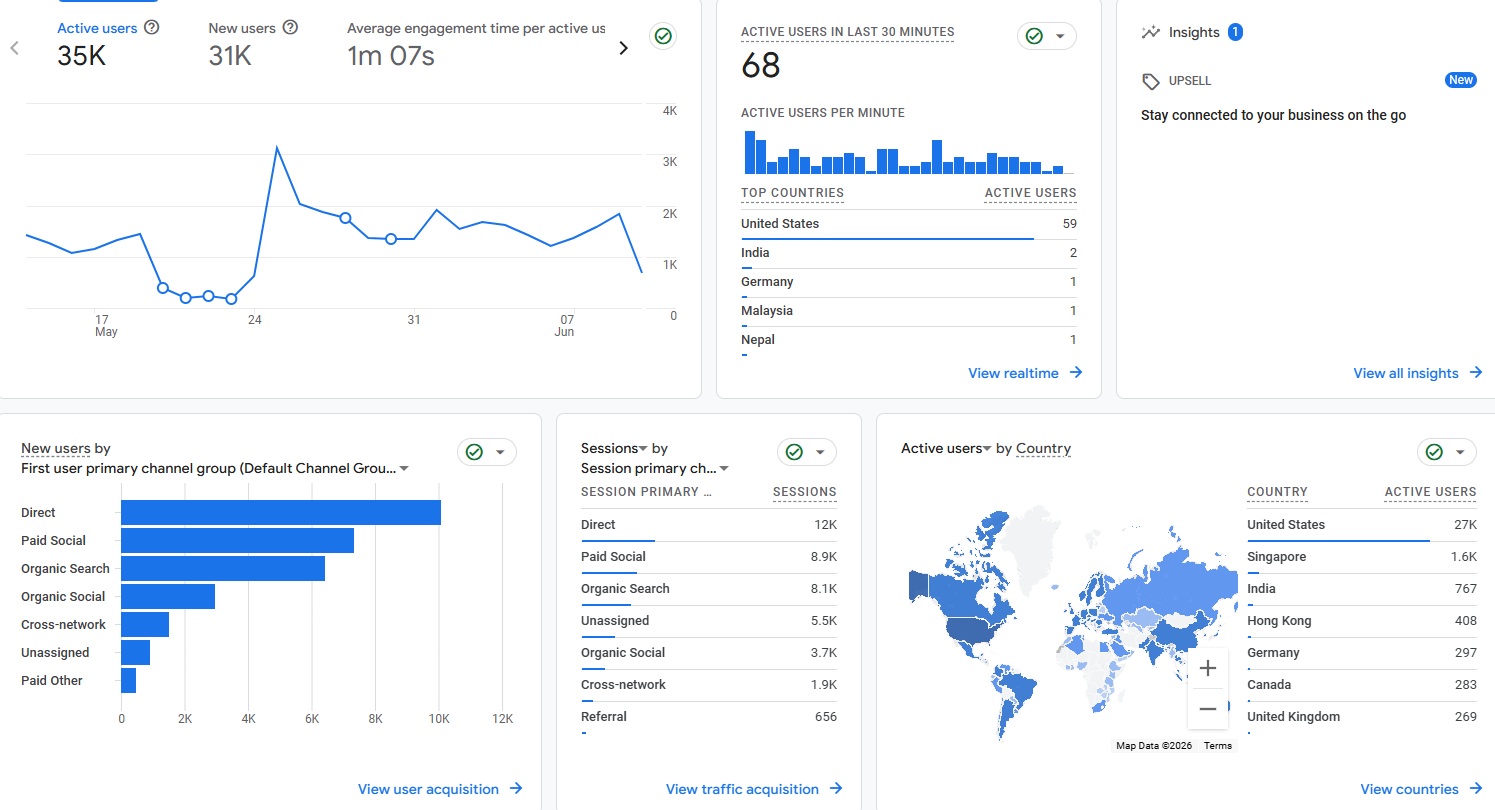1495x810 pixels.
Task: Click the Organic Search bar in New users chart
Action: click(223, 568)
